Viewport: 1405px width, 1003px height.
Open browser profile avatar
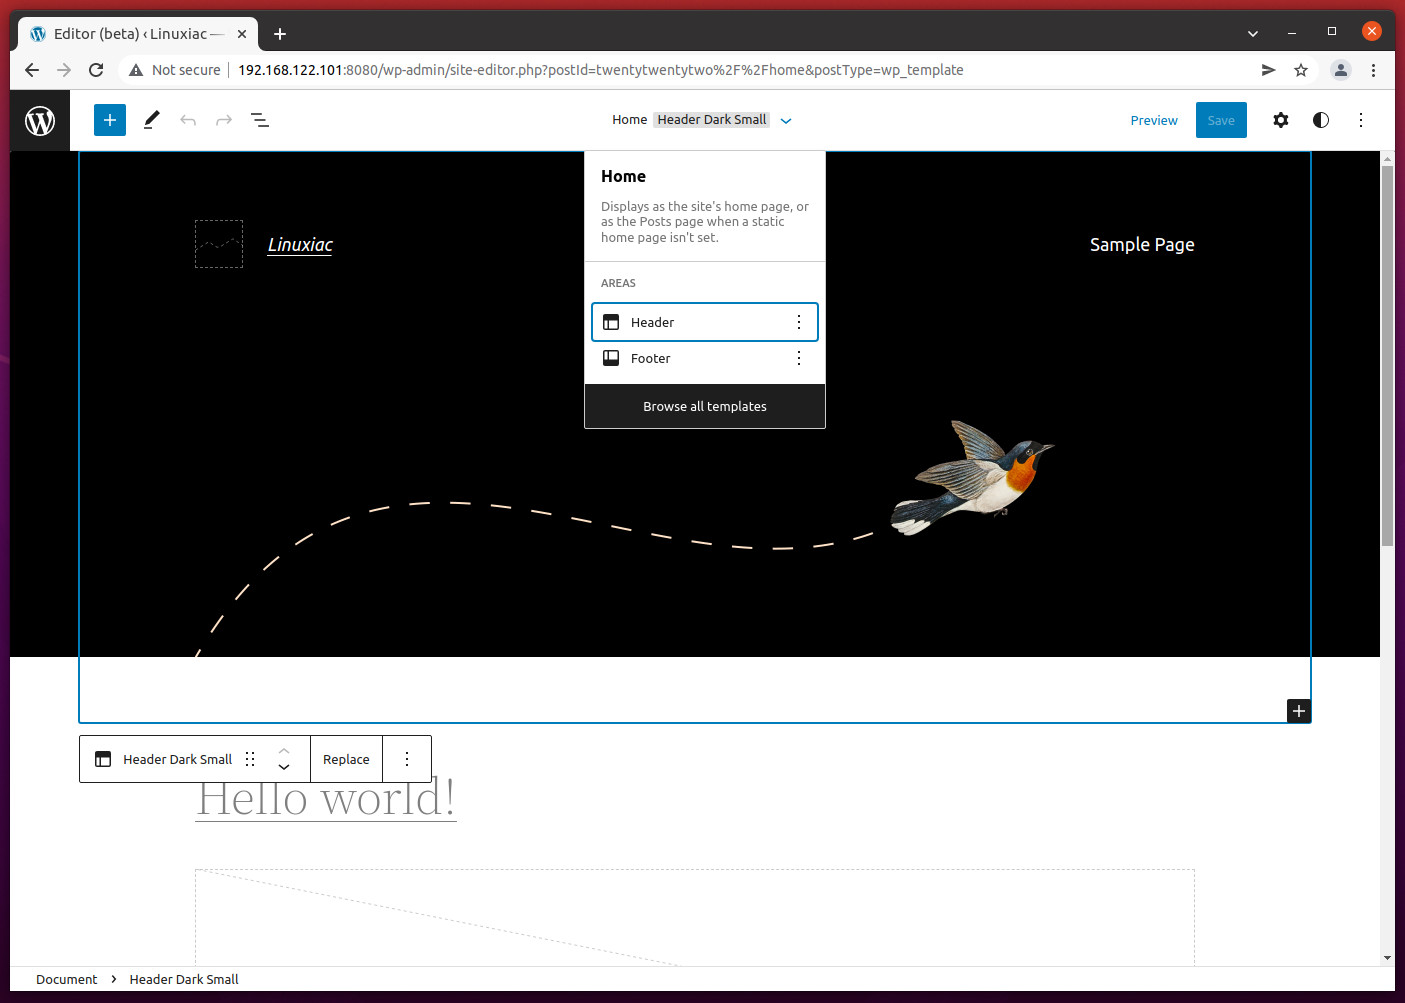[1341, 70]
